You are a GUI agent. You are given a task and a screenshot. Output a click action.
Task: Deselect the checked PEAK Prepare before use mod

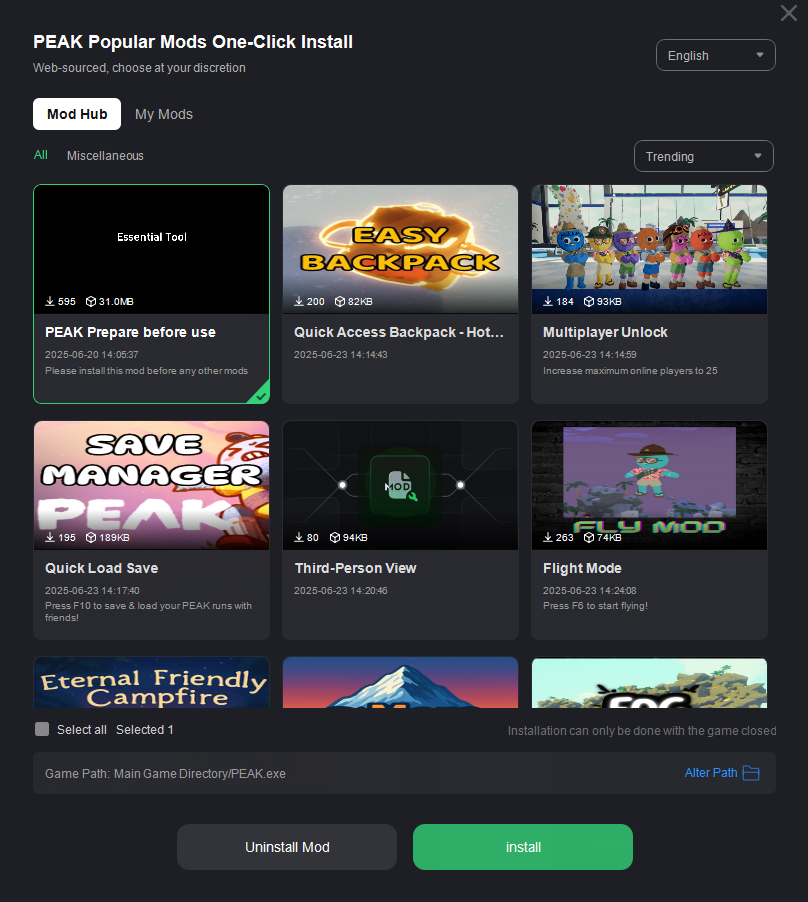pyautogui.click(x=261, y=395)
